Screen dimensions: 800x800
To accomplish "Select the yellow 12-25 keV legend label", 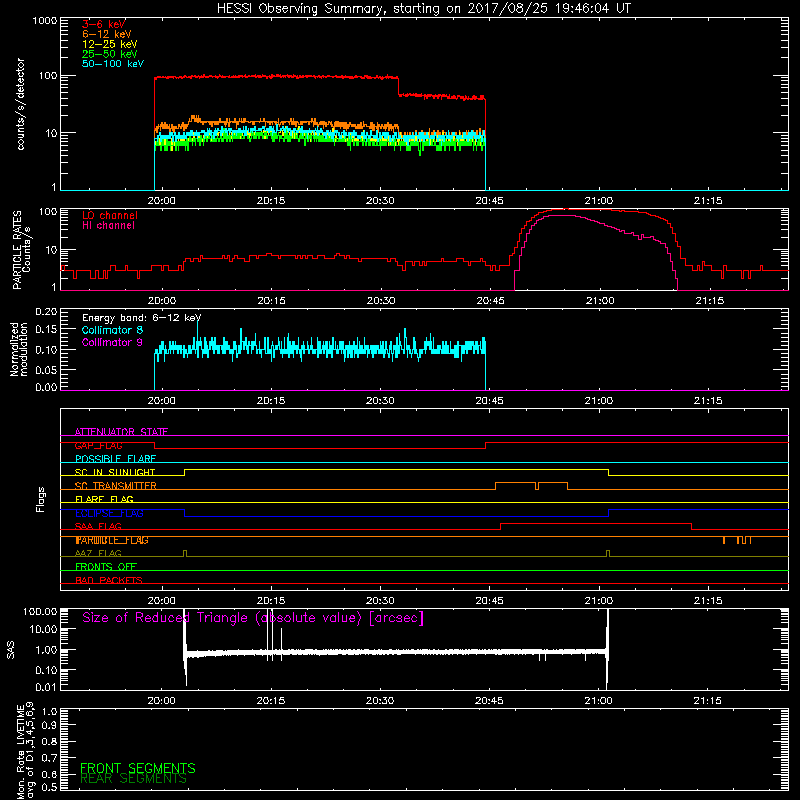I will (x=110, y=44).
